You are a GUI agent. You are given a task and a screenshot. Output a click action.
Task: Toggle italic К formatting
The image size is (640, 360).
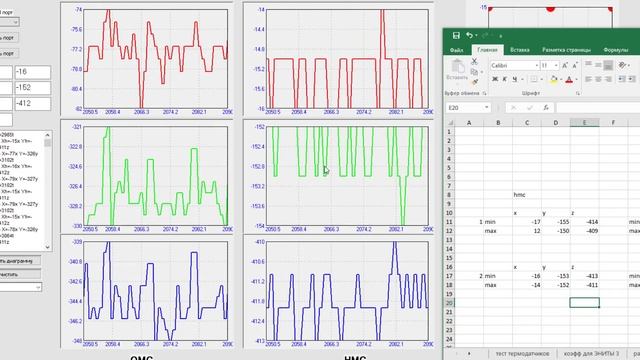pos(504,79)
